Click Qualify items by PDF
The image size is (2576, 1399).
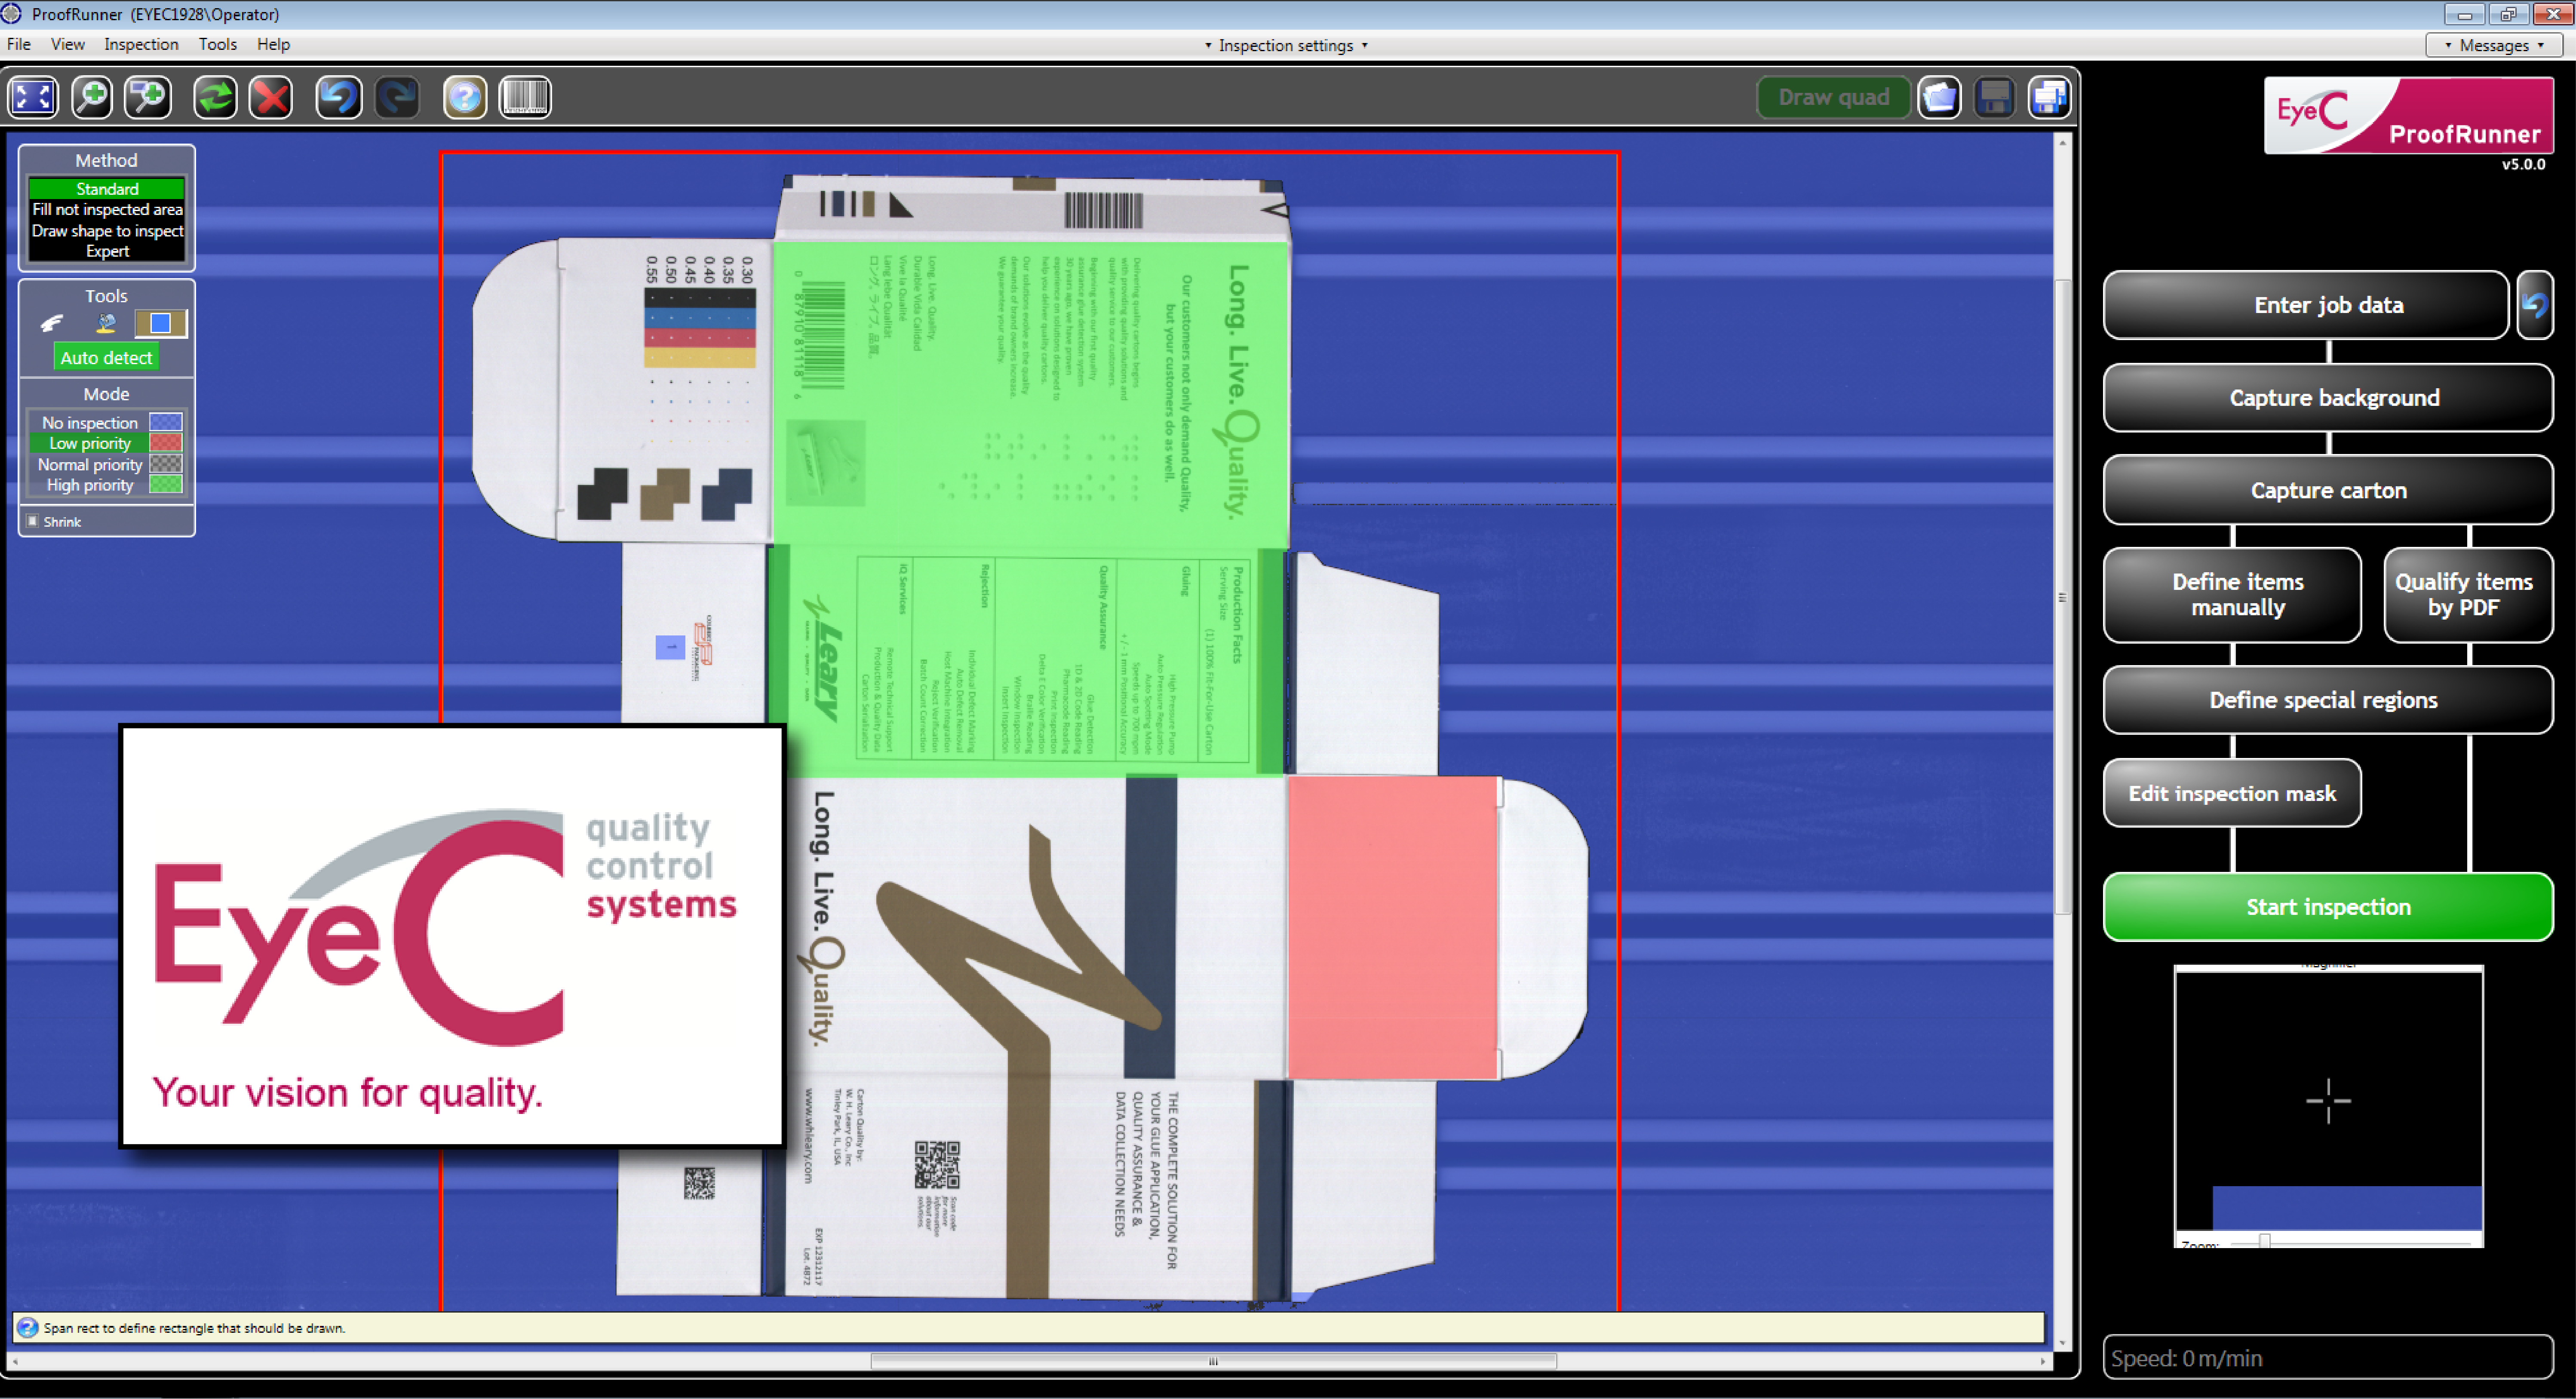tap(2468, 595)
